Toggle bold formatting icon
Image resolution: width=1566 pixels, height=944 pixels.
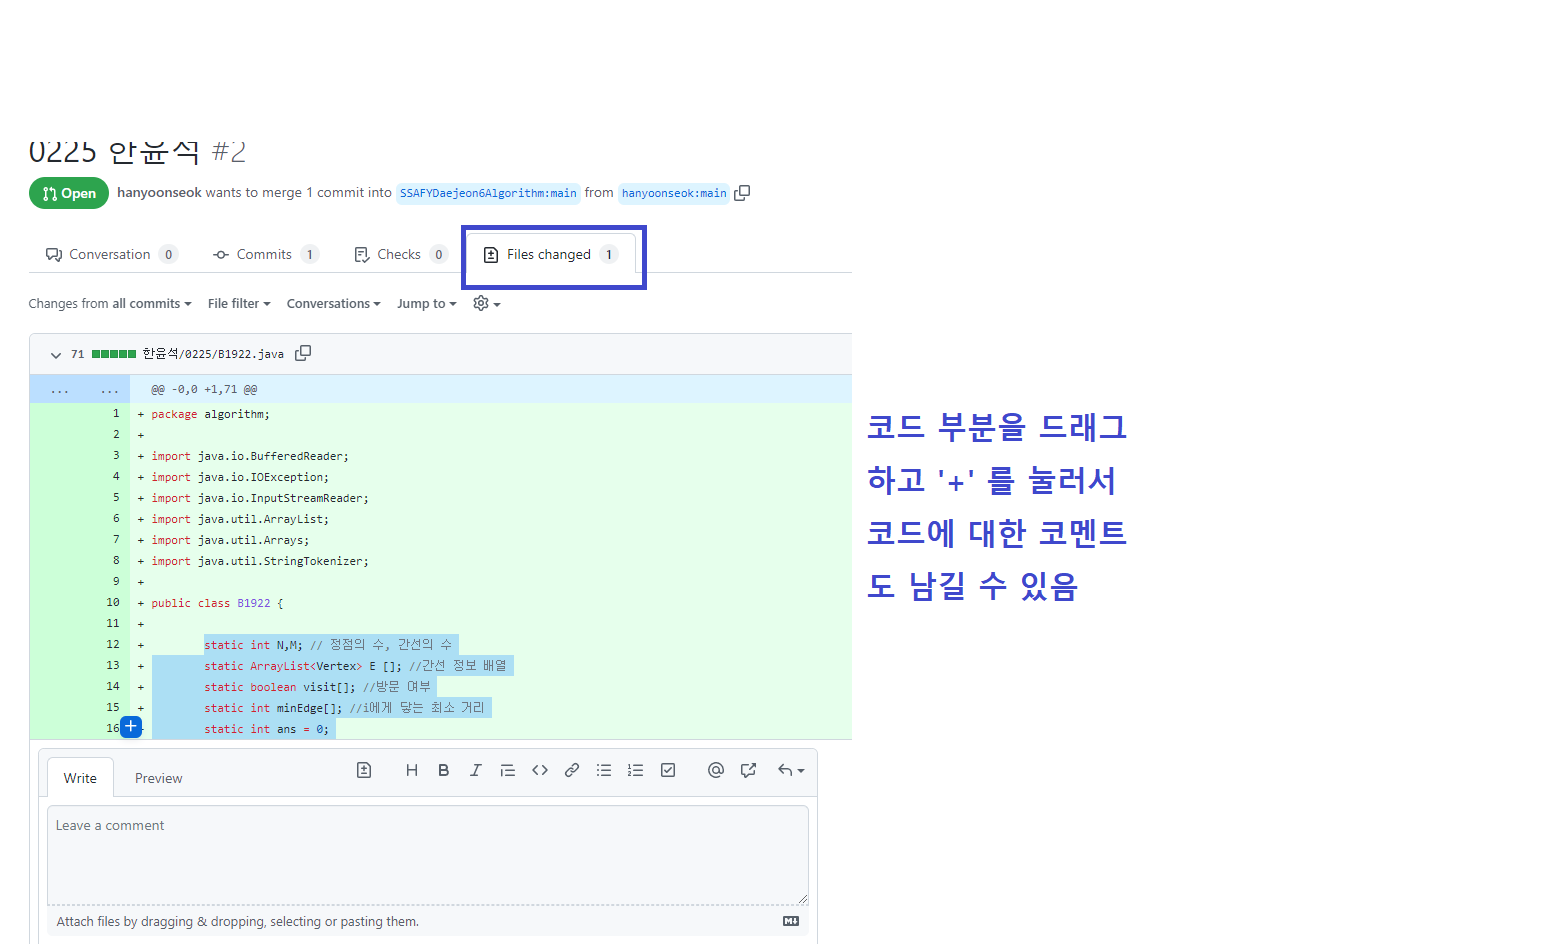(443, 770)
